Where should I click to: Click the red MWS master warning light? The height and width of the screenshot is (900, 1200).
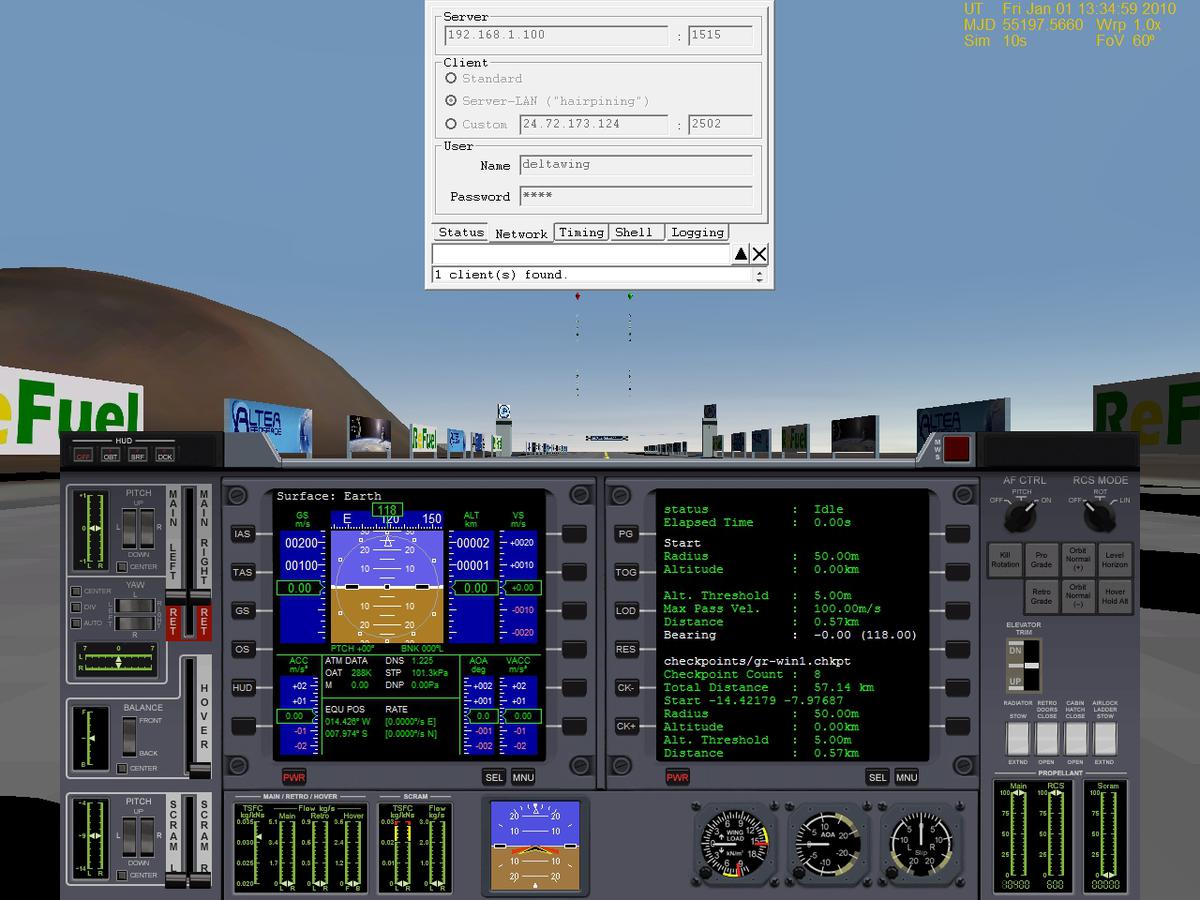tap(957, 448)
